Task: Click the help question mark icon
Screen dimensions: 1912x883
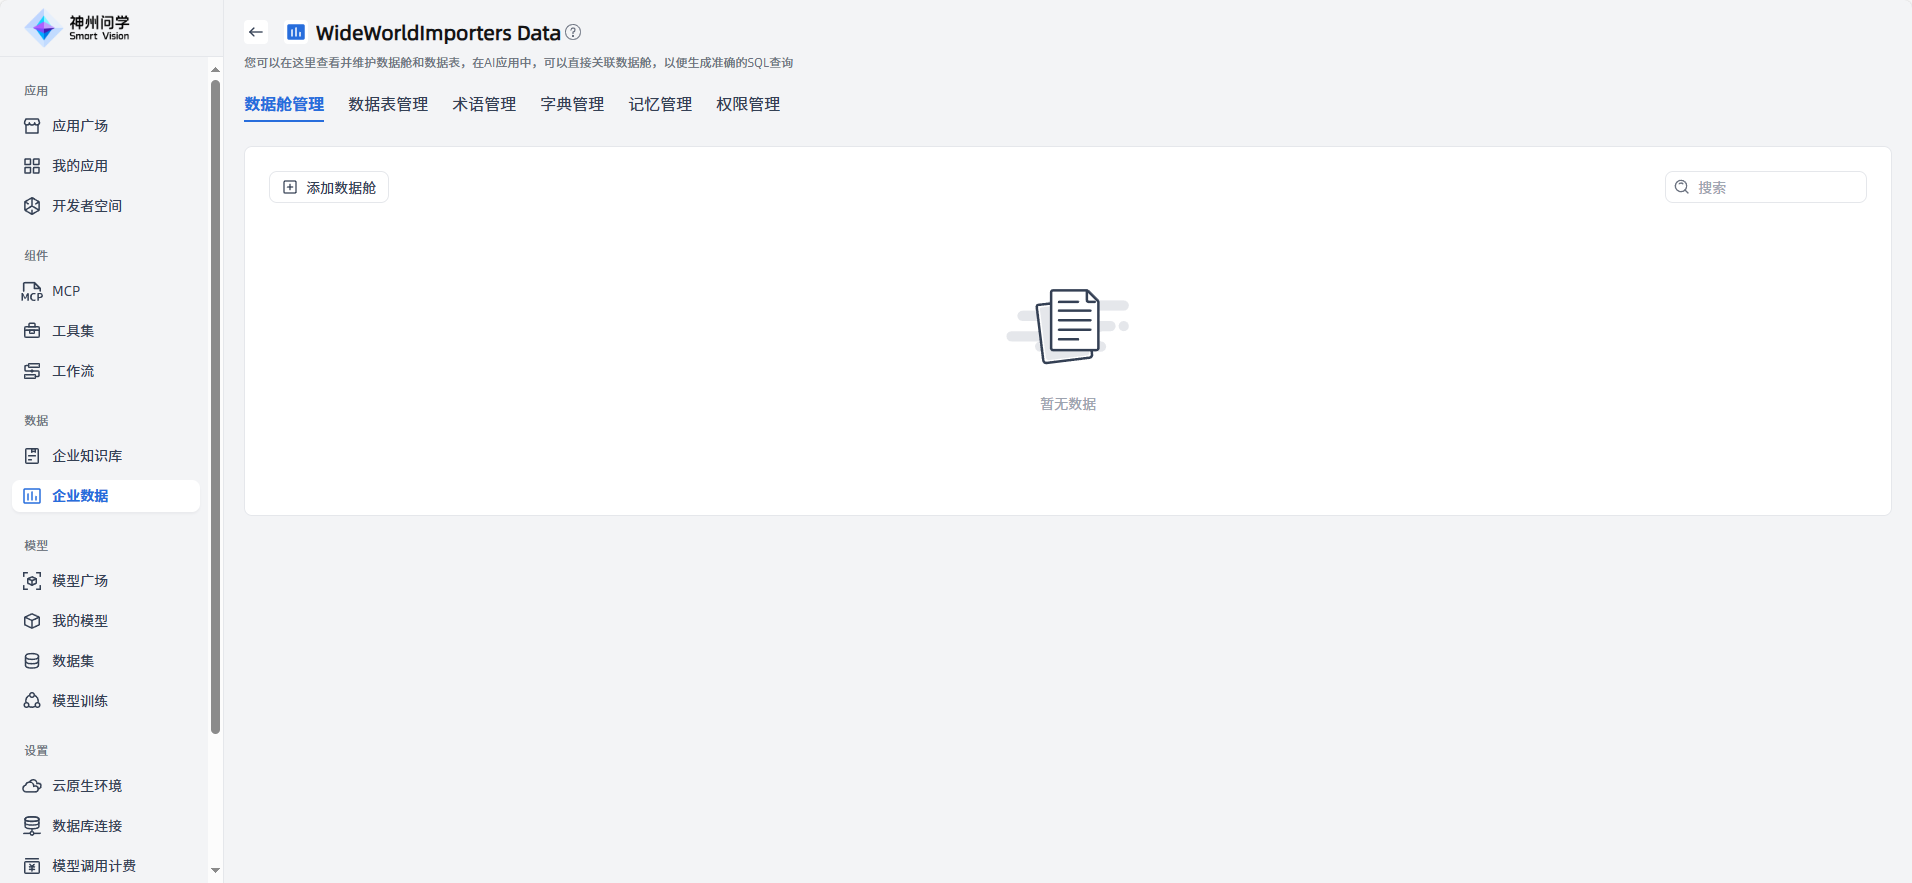Action: 573,32
